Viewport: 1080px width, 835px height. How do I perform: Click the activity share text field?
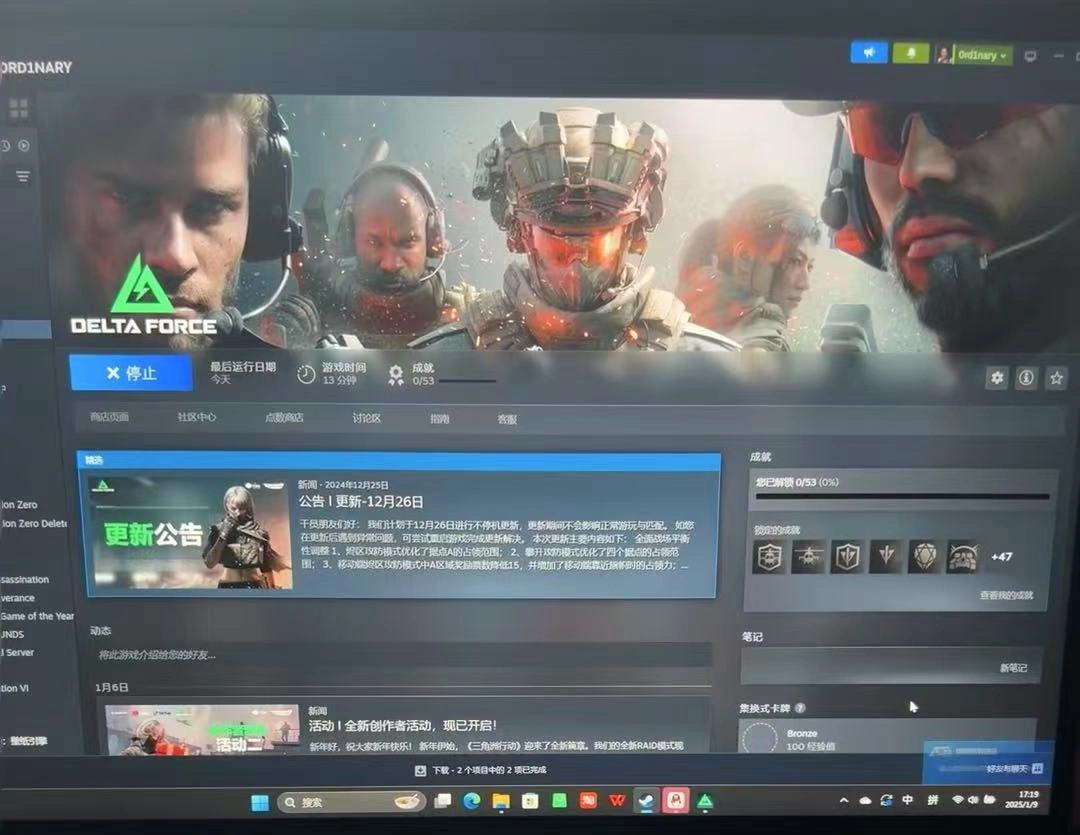click(x=403, y=654)
